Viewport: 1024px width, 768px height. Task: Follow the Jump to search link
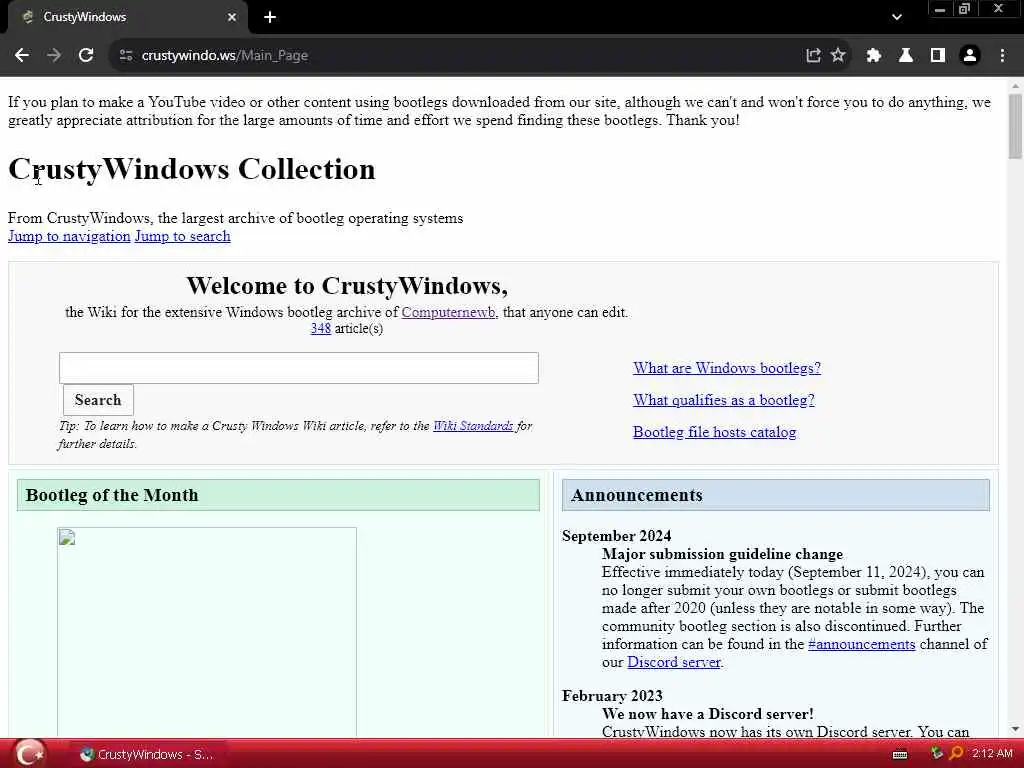[x=182, y=236]
